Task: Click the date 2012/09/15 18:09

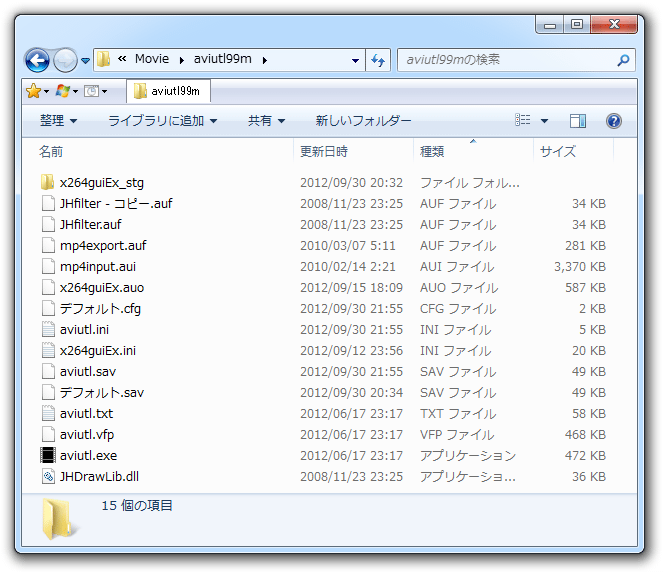Action: pos(351,288)
